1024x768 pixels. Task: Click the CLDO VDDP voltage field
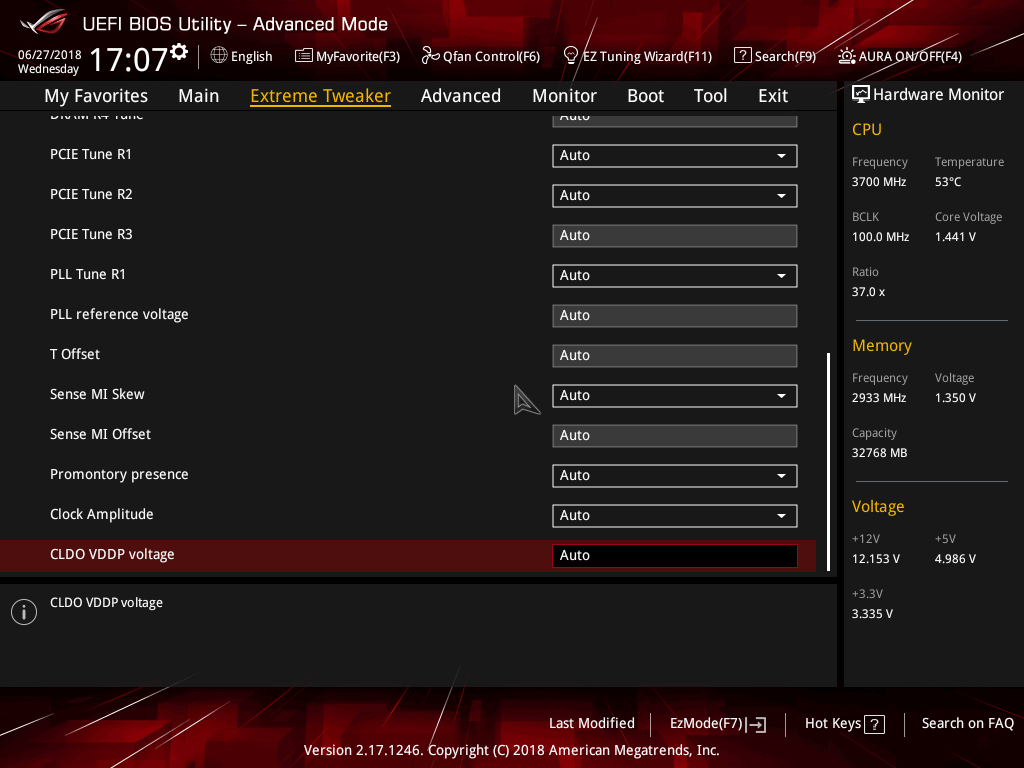click(675, 555)
